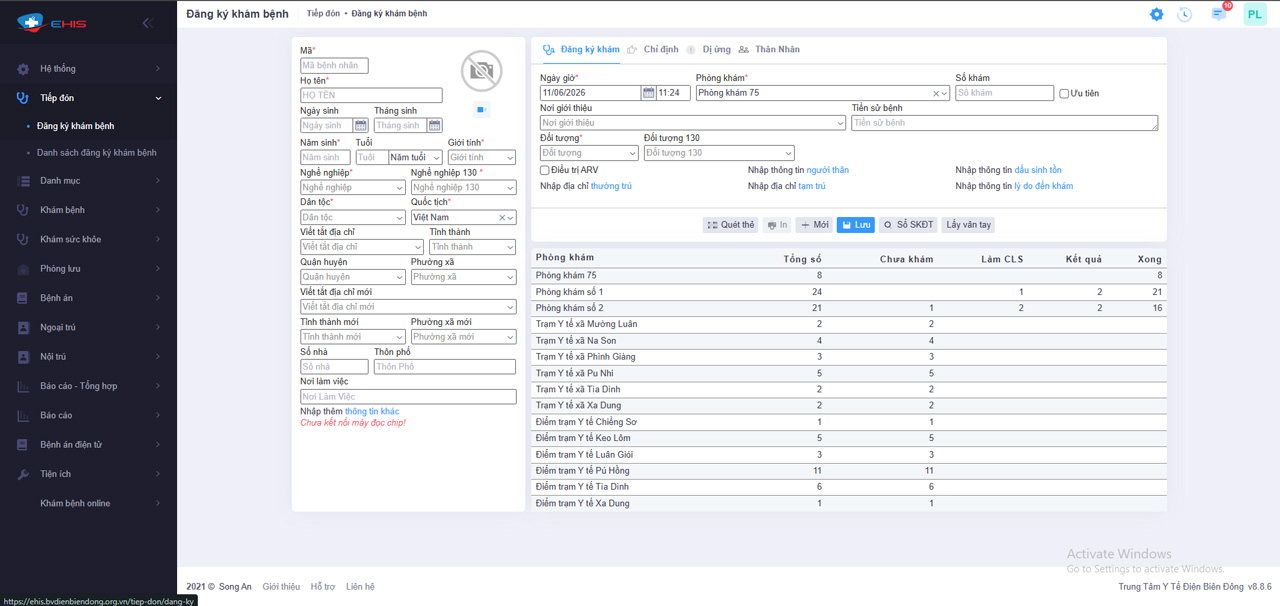Open the messages notification icon
Image resolution: width=1280 pixels, height=606 pixels.
[x=1218, y=14]
